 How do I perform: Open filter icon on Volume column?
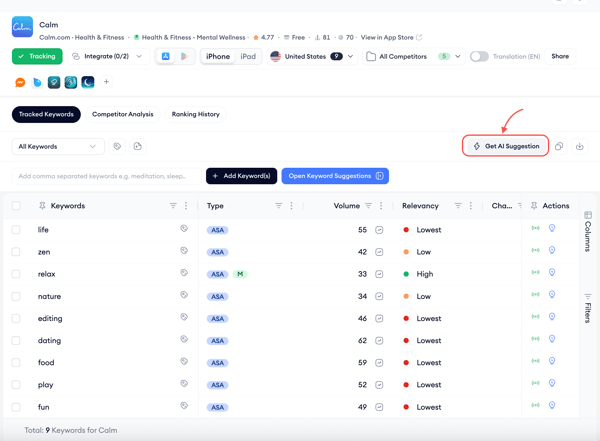pos(368,206)
